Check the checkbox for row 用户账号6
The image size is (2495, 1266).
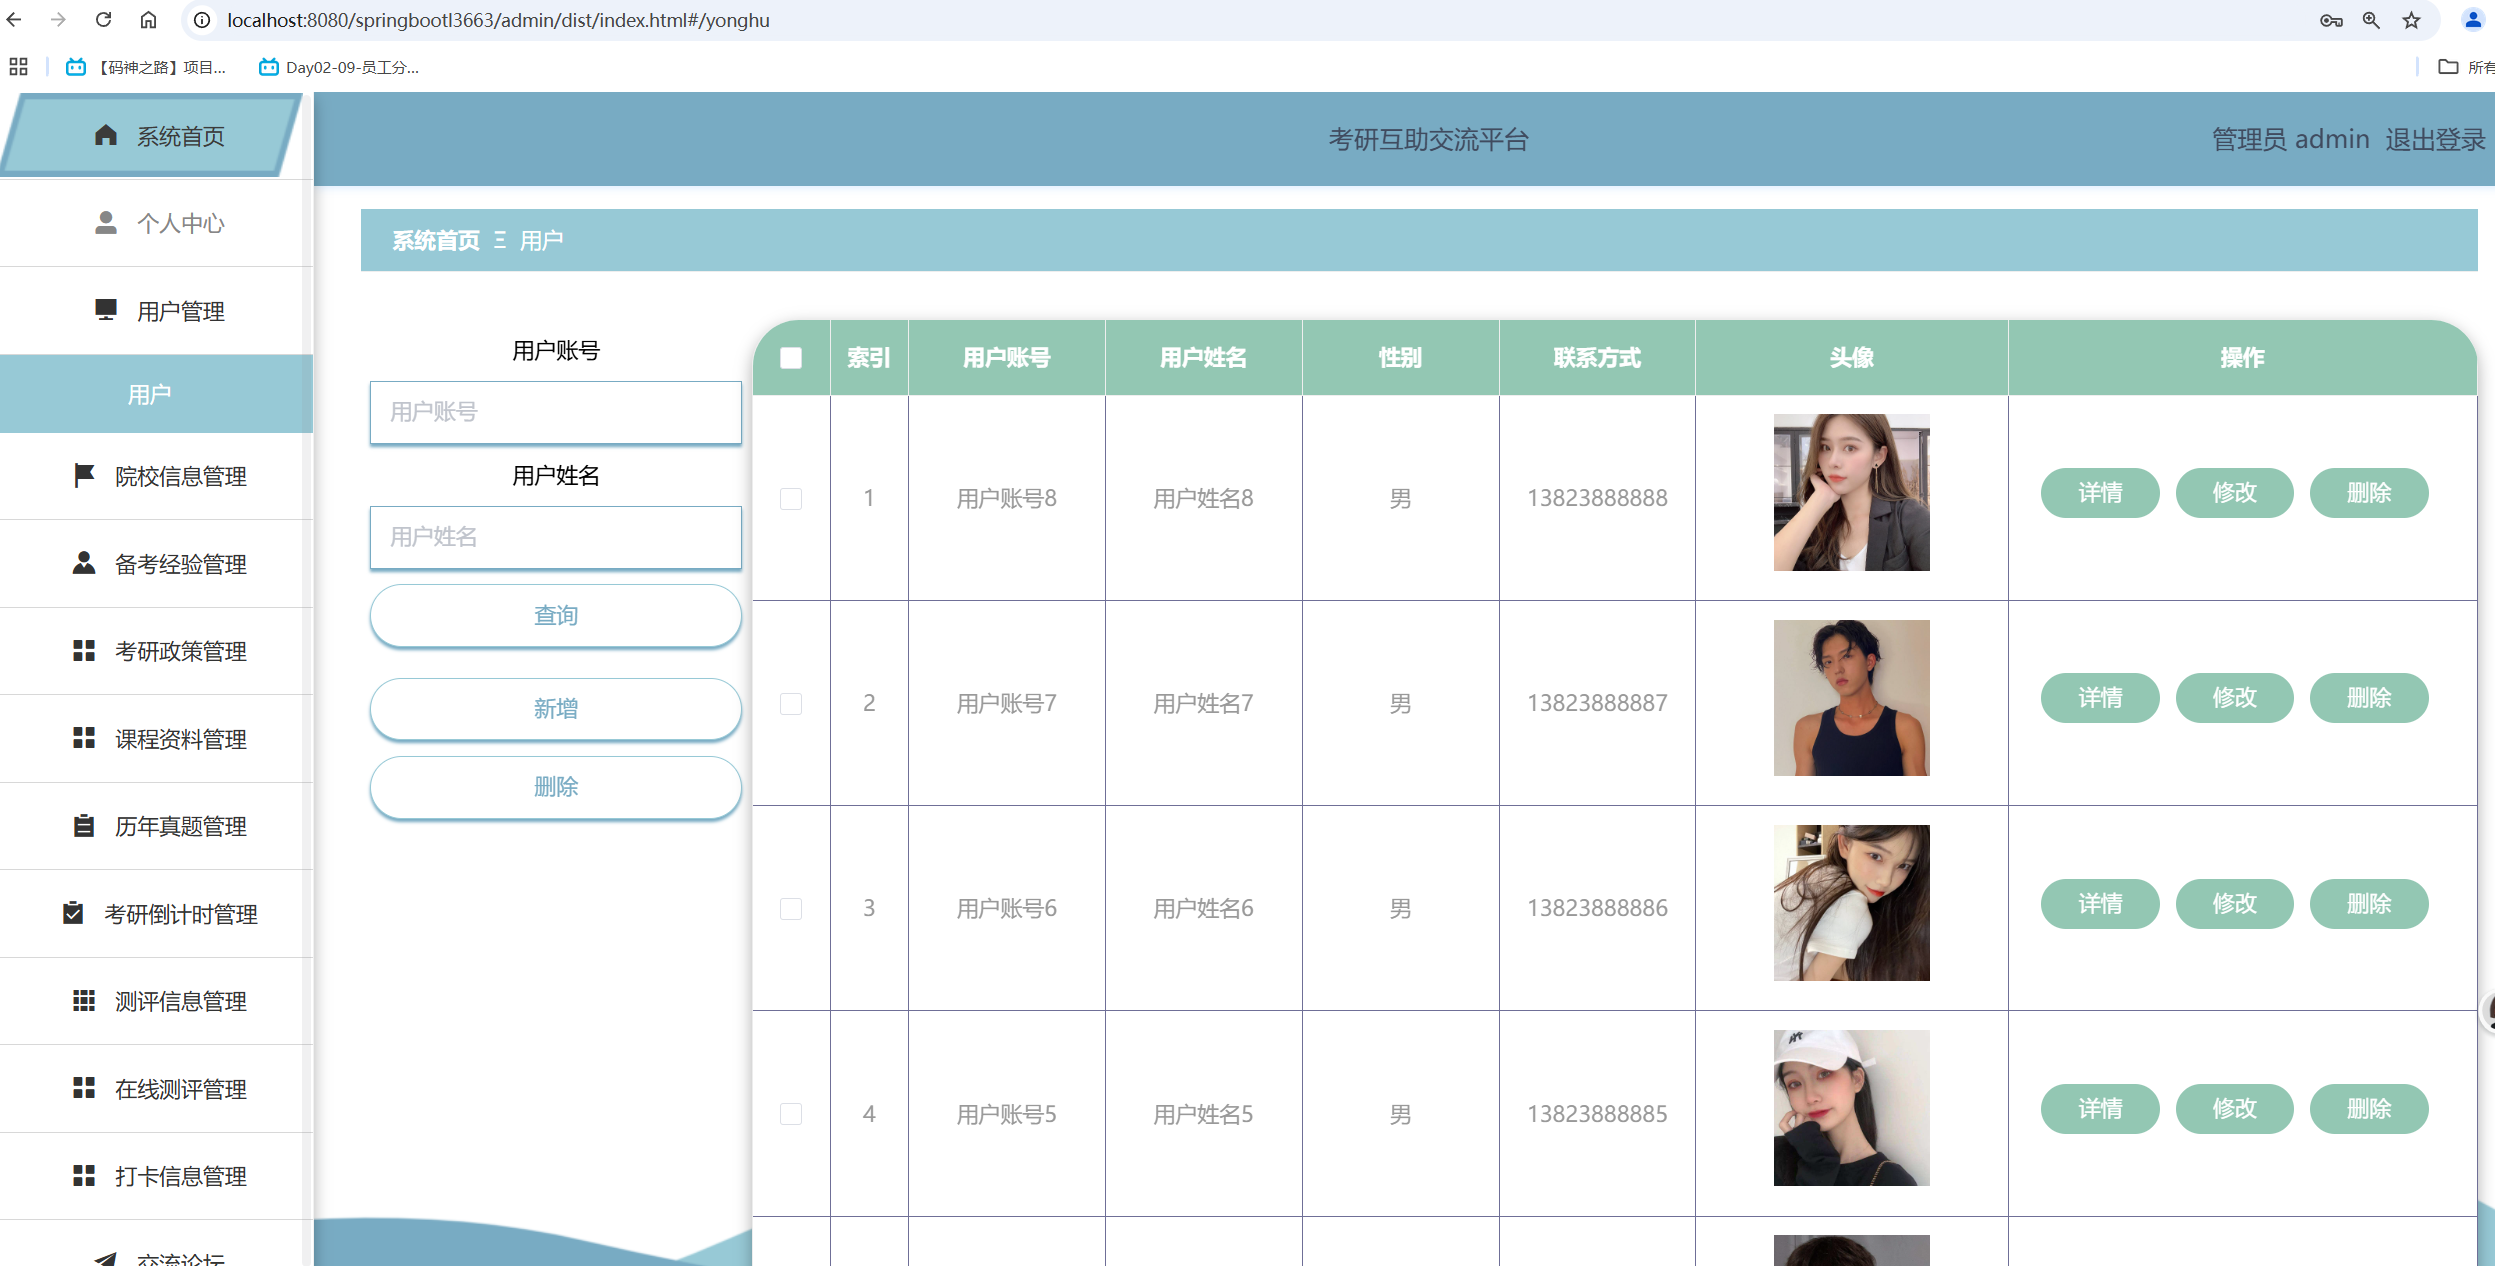[x=790, y=908]
